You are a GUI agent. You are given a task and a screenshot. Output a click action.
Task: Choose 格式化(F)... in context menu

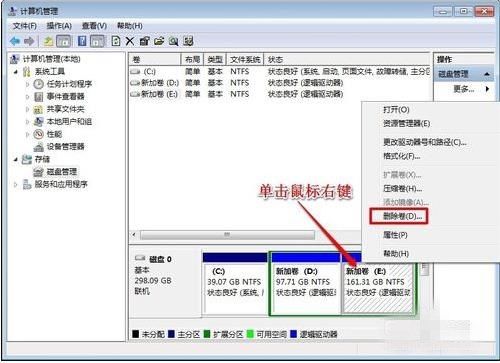pos(402,156)
